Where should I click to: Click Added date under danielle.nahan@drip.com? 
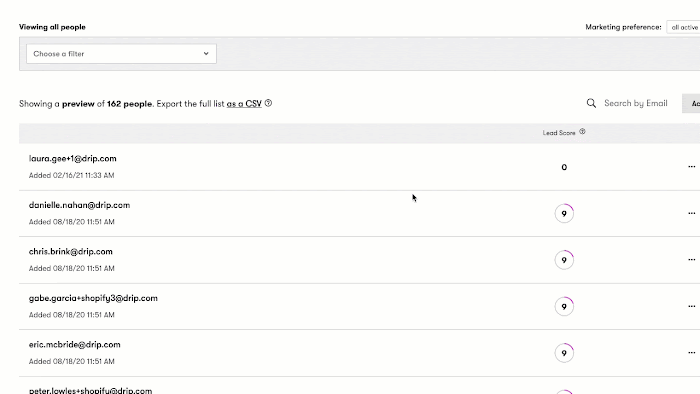[x=71, y=222]
